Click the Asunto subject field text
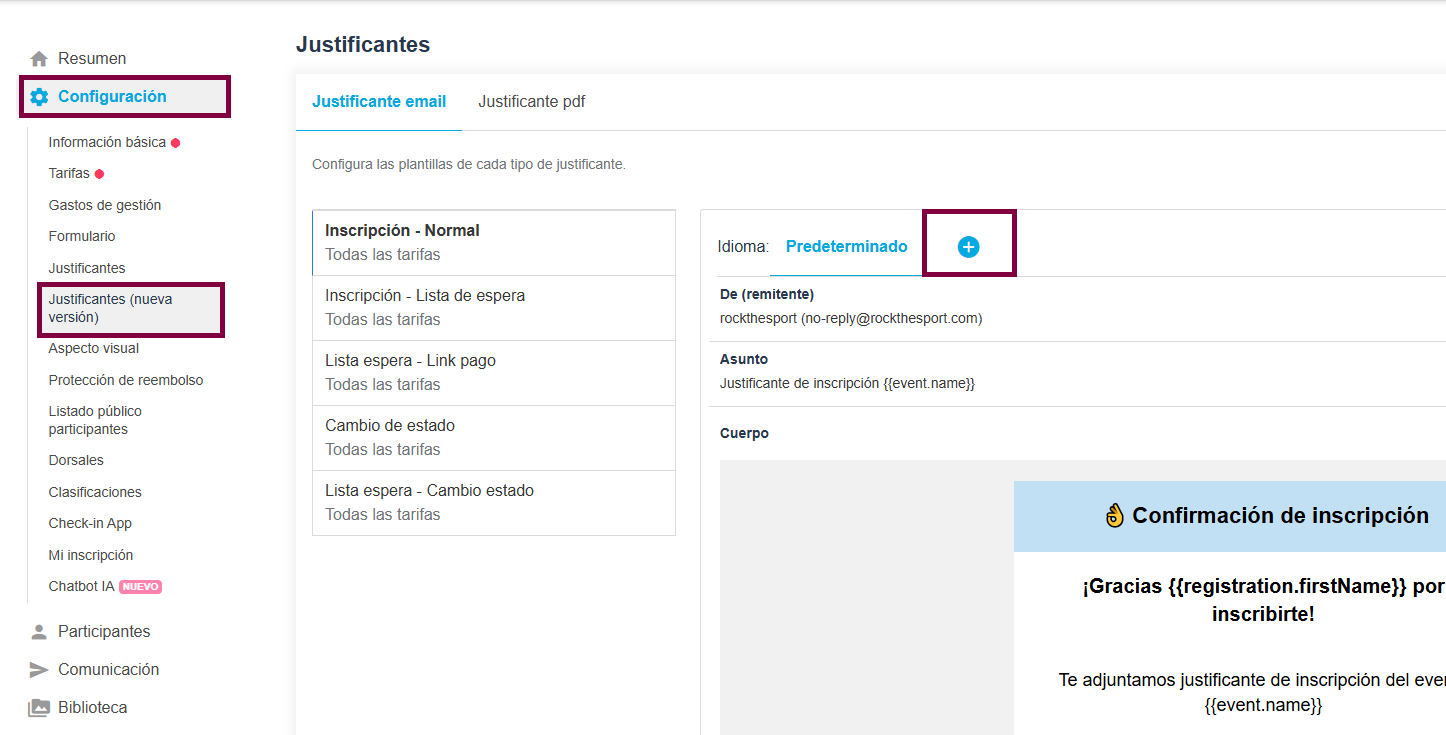The image size is (1446, 735). [846, 384]
